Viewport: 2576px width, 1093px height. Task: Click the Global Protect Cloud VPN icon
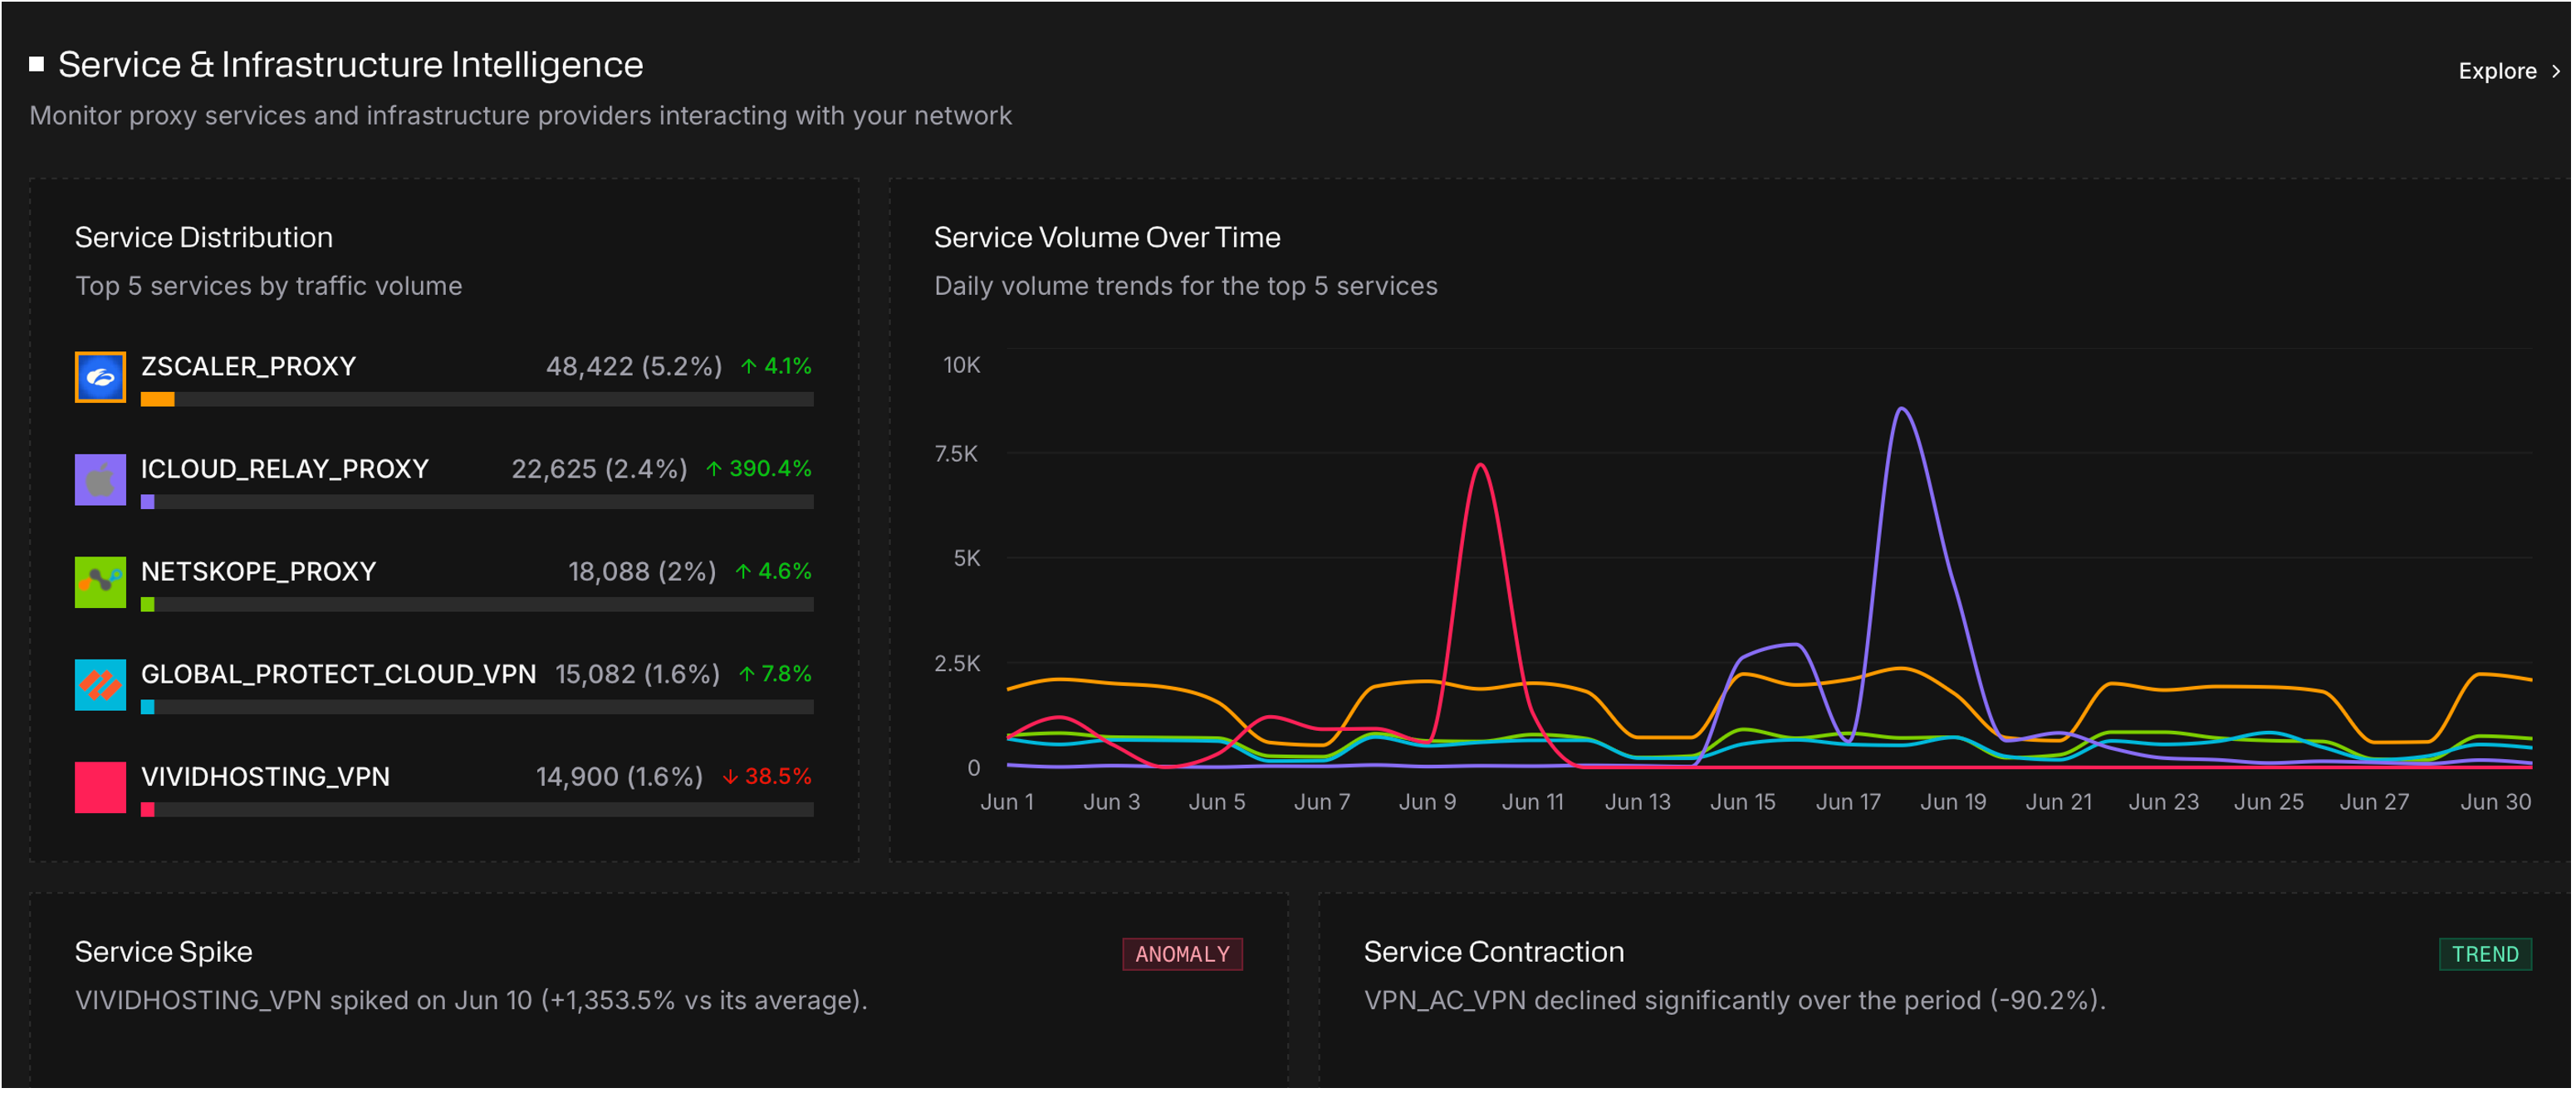(x=100, y=685)
